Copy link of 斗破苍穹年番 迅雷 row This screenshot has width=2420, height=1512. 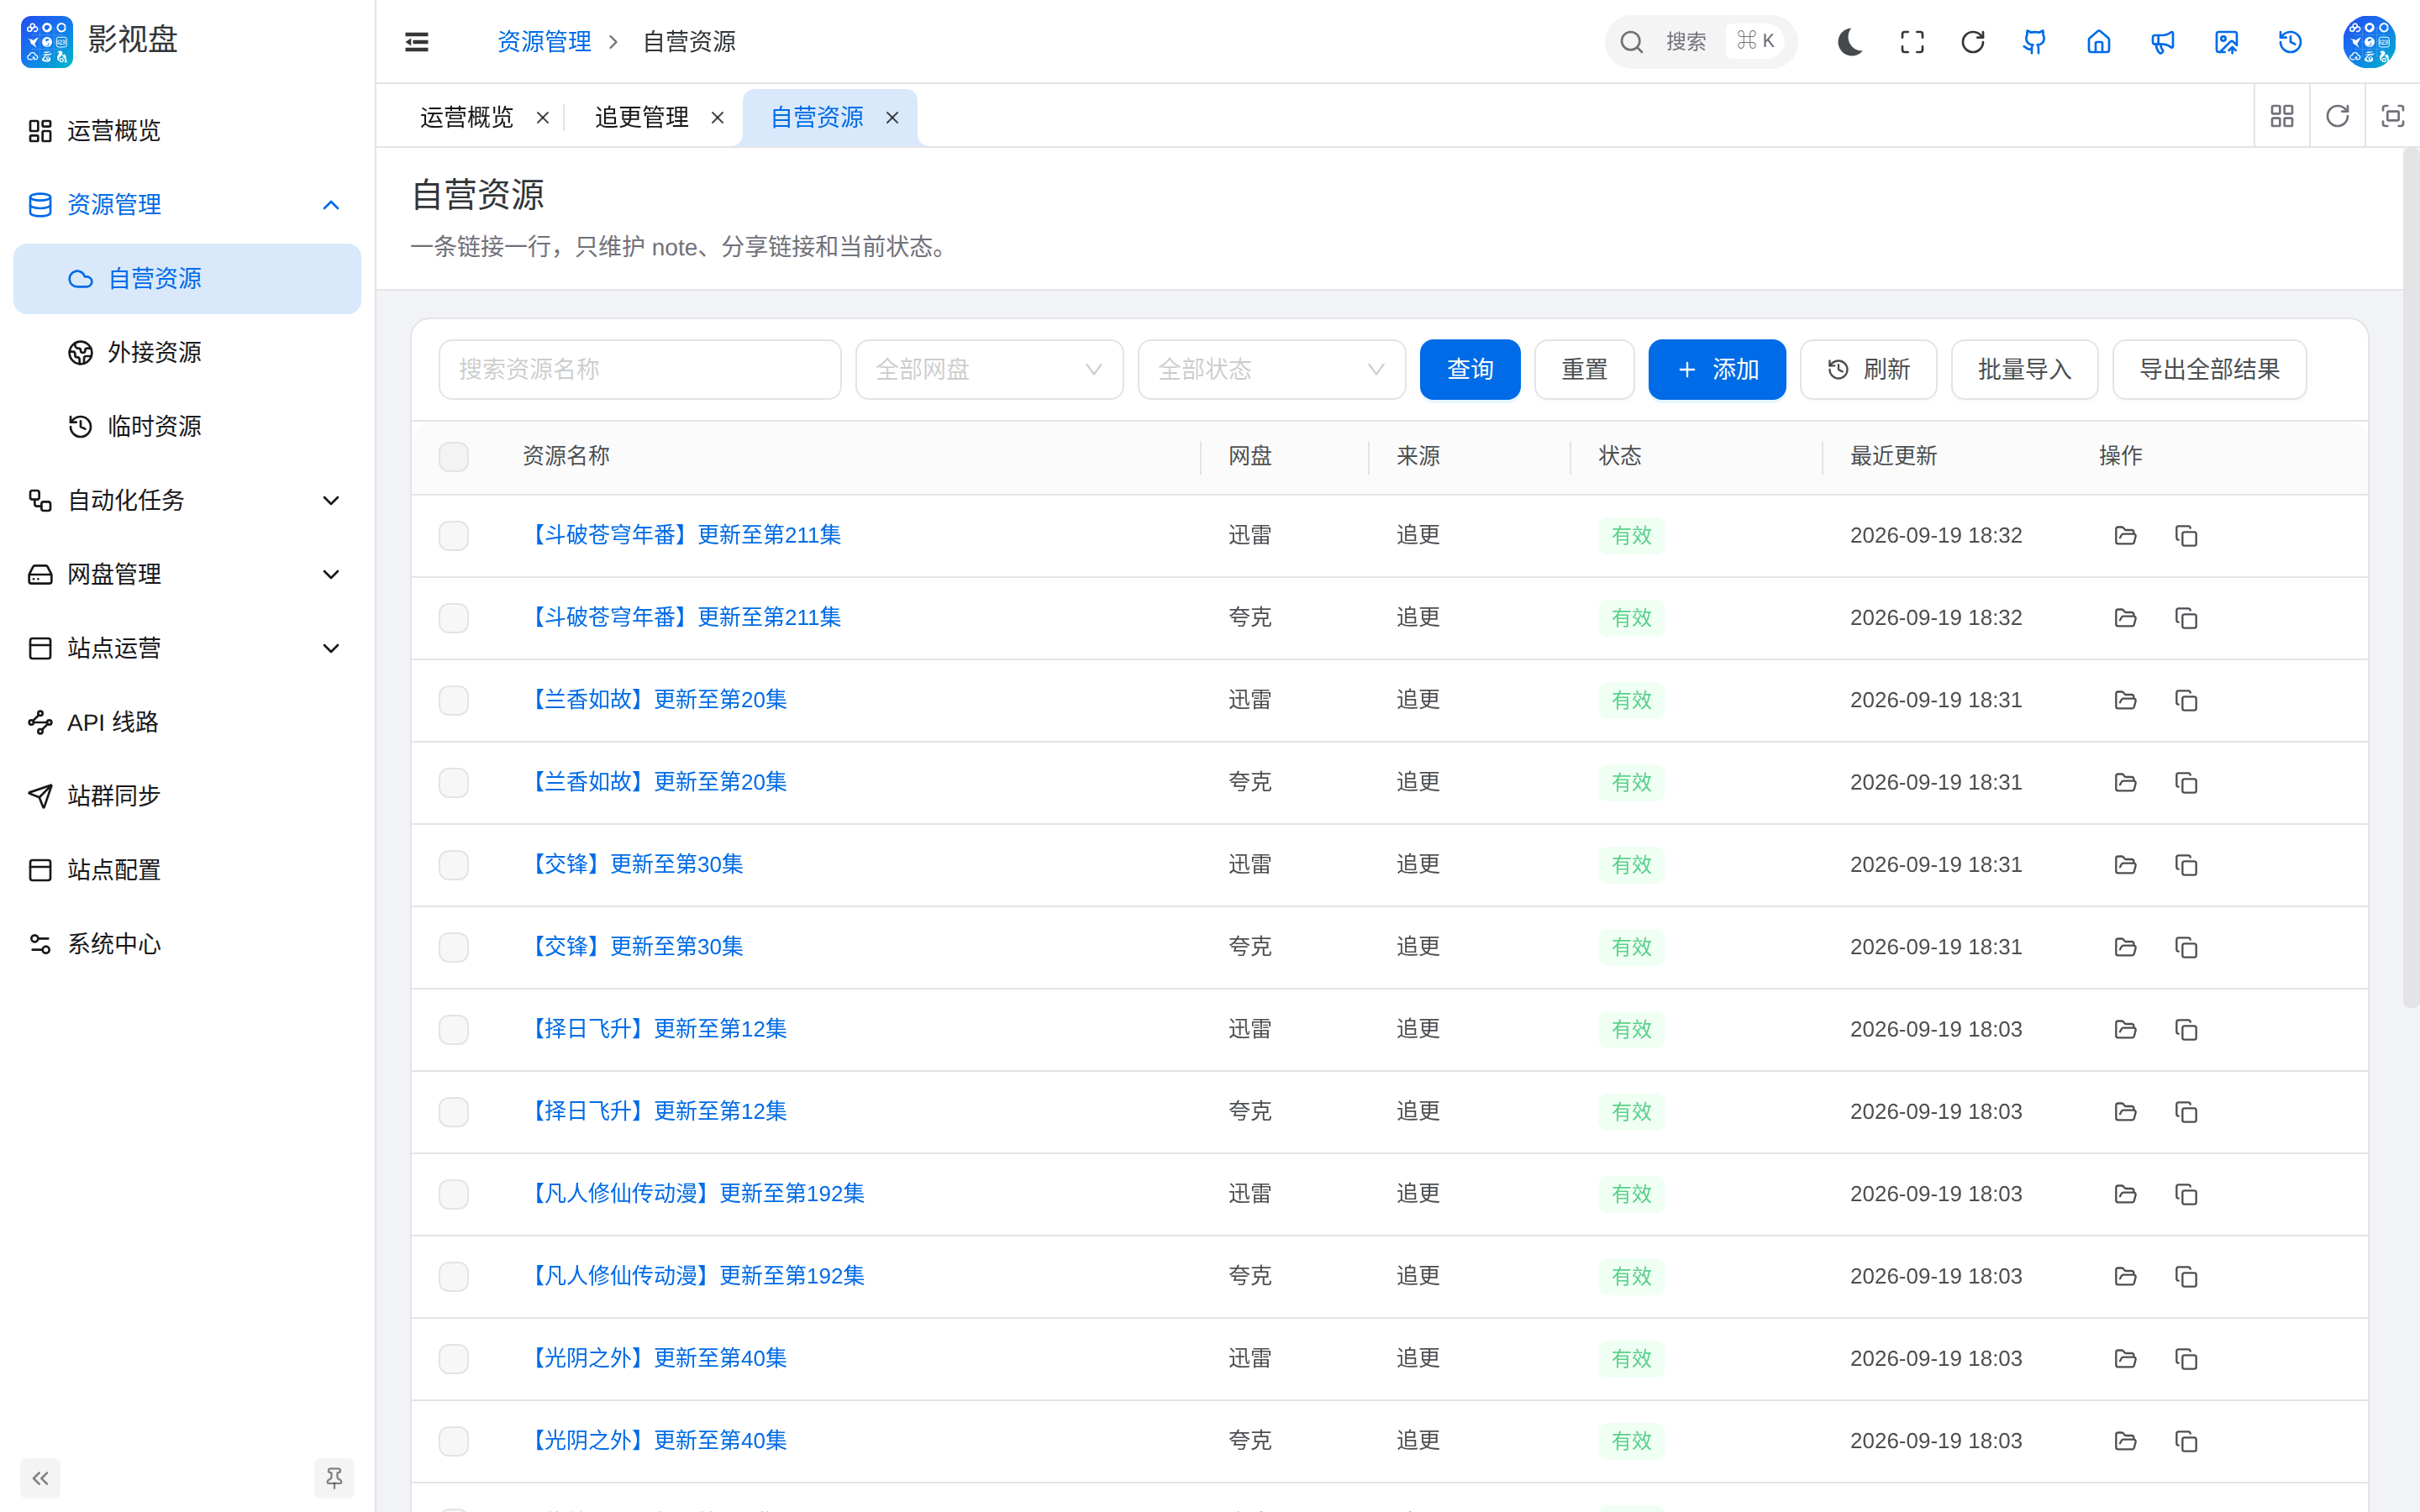click(x=2186, y=536)
